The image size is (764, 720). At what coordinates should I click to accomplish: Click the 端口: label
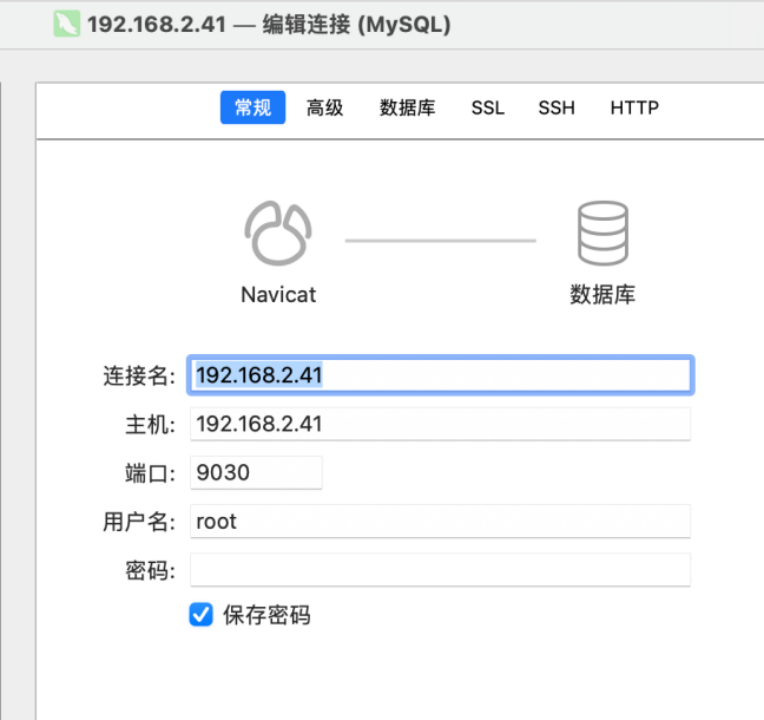tap(150, 473)
